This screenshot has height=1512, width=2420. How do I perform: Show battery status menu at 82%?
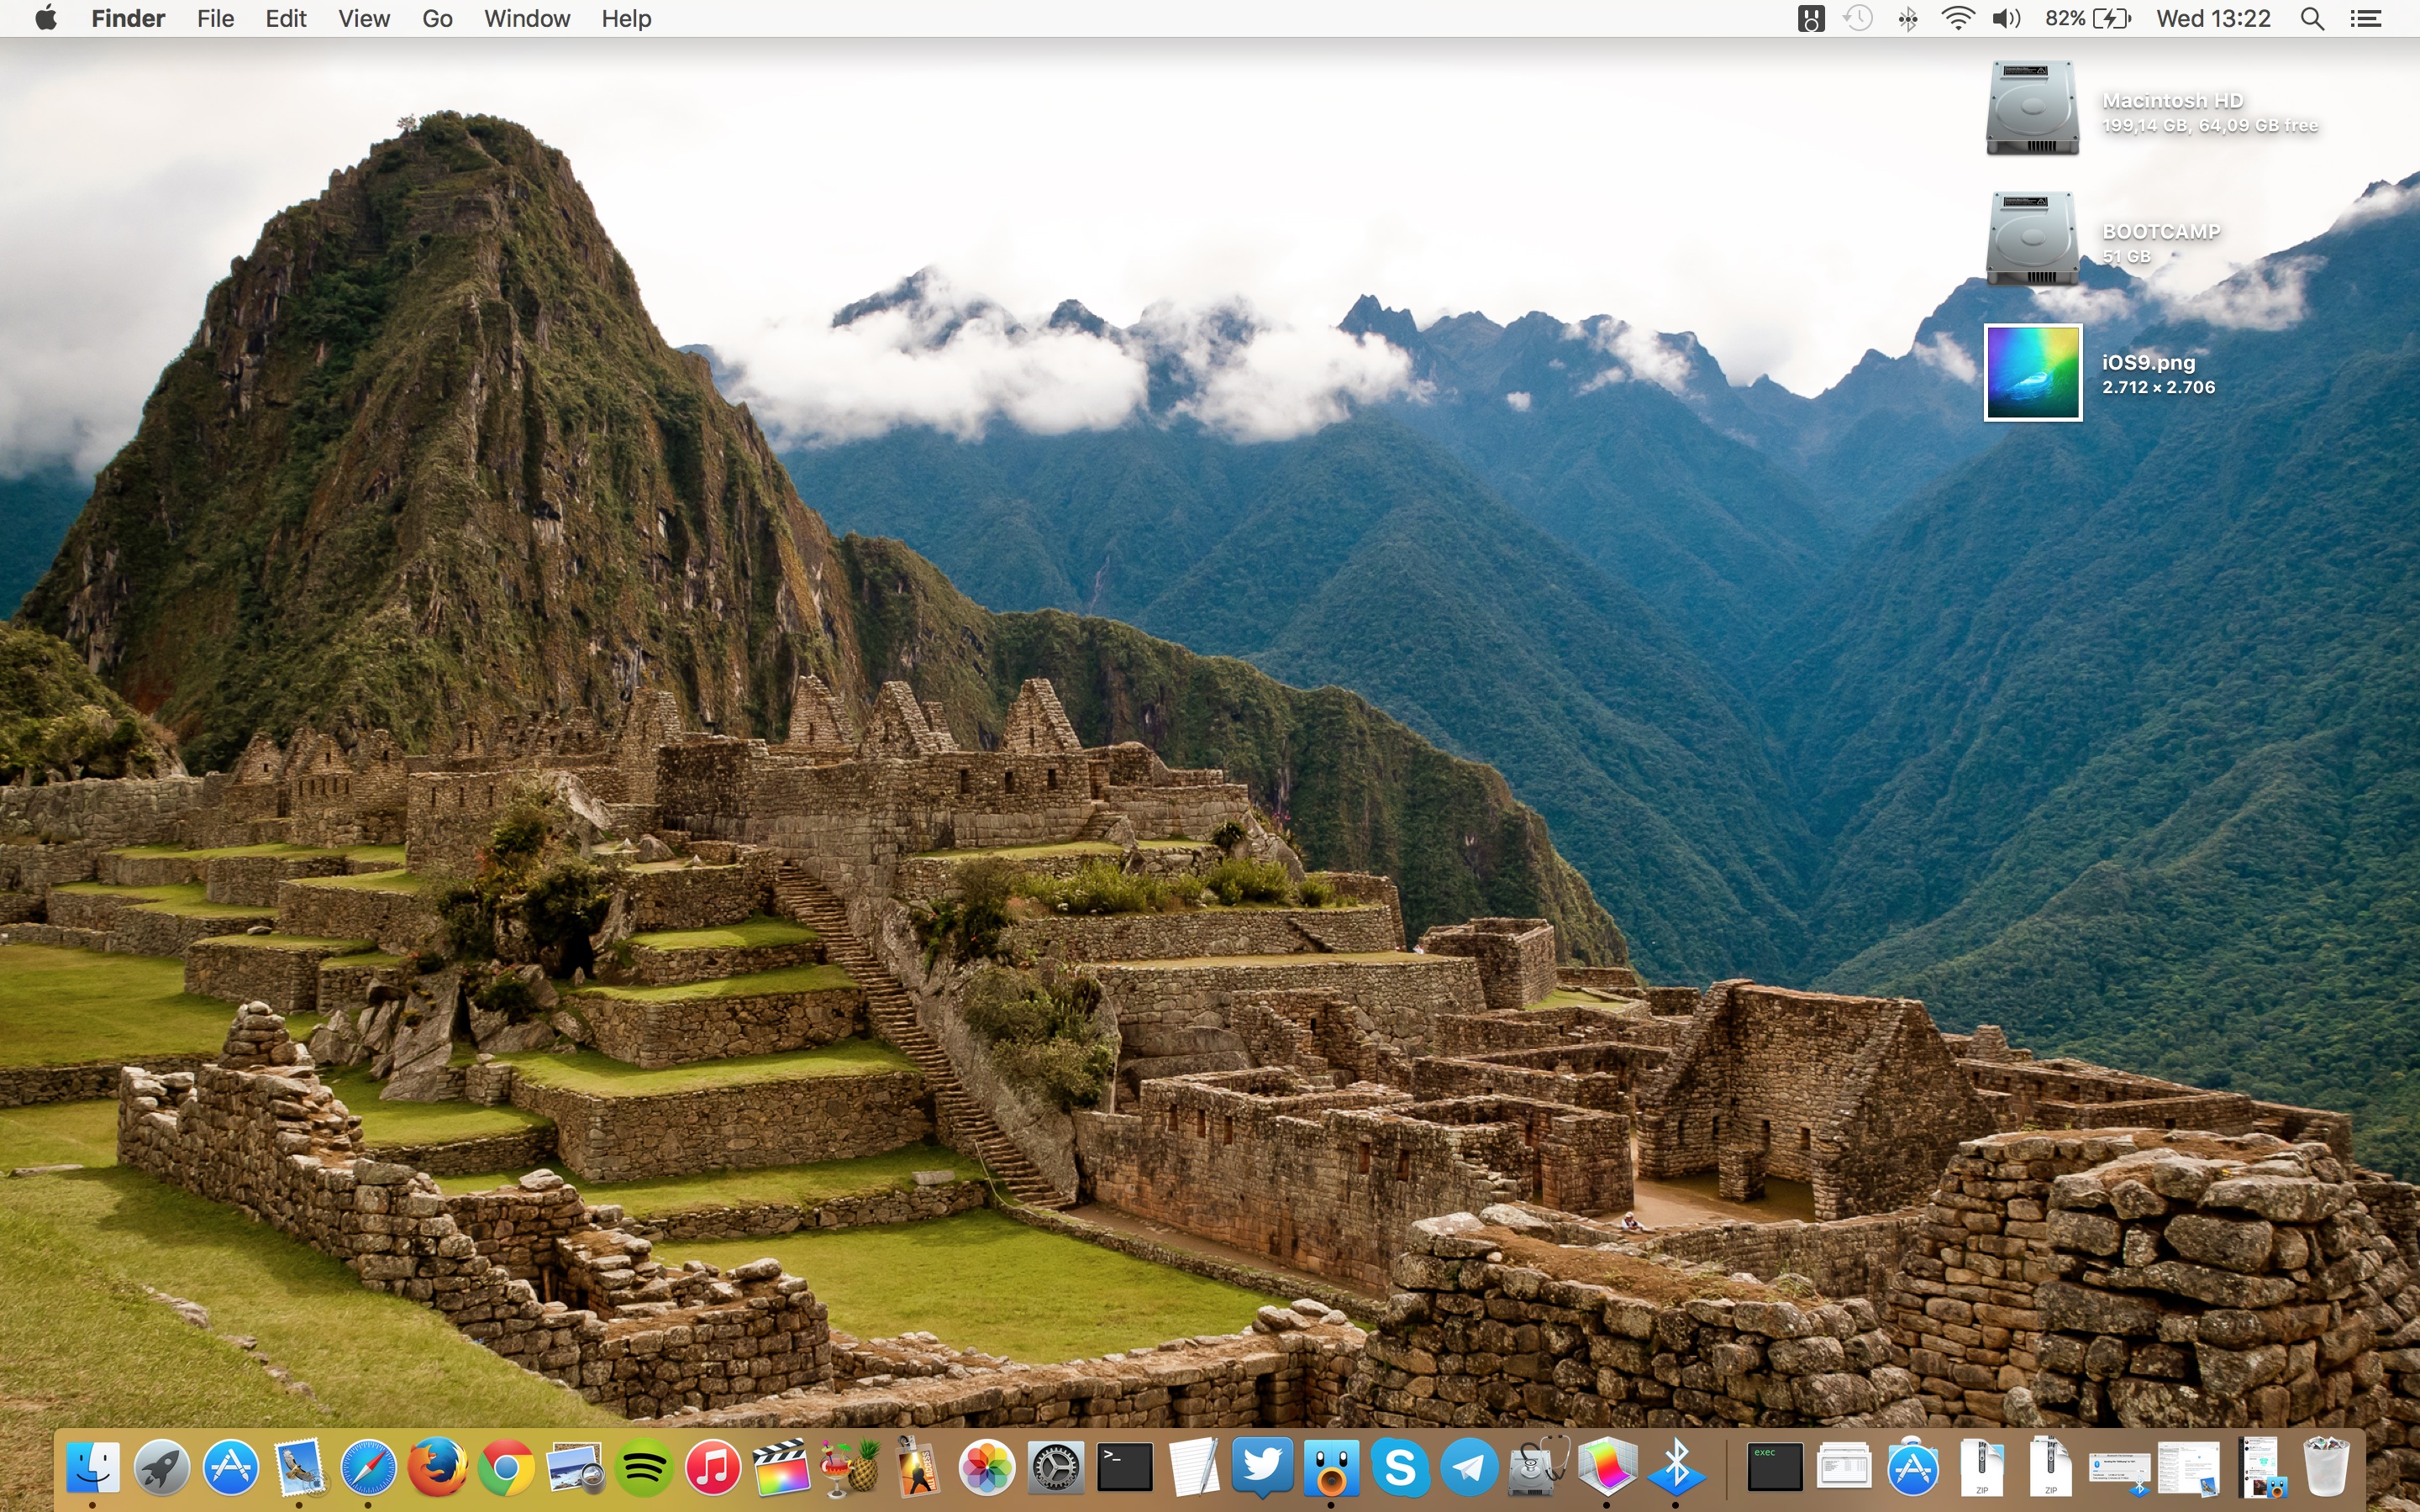[2088, 19]
